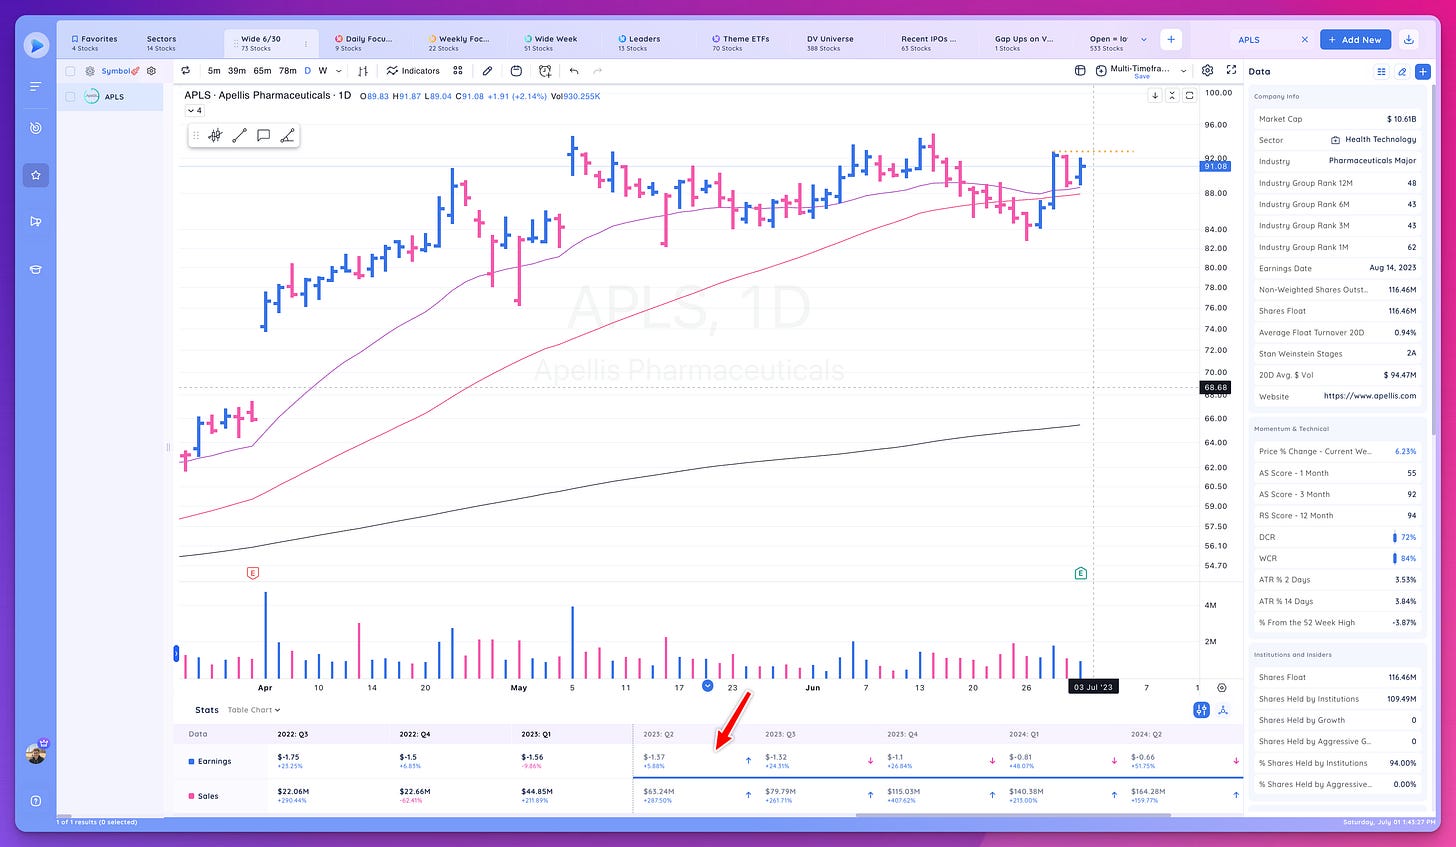Click the Add New button

click(x=1355, y=39)
